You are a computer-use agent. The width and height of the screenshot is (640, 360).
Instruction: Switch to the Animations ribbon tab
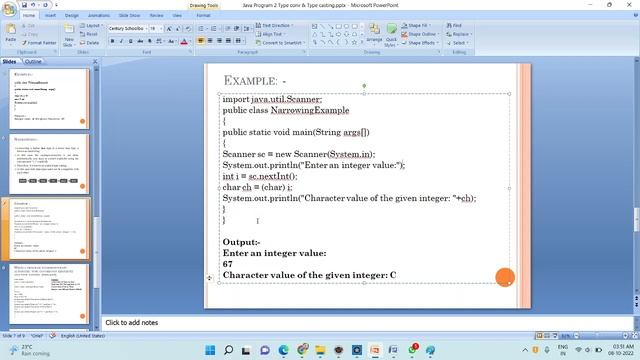point(99,15)
